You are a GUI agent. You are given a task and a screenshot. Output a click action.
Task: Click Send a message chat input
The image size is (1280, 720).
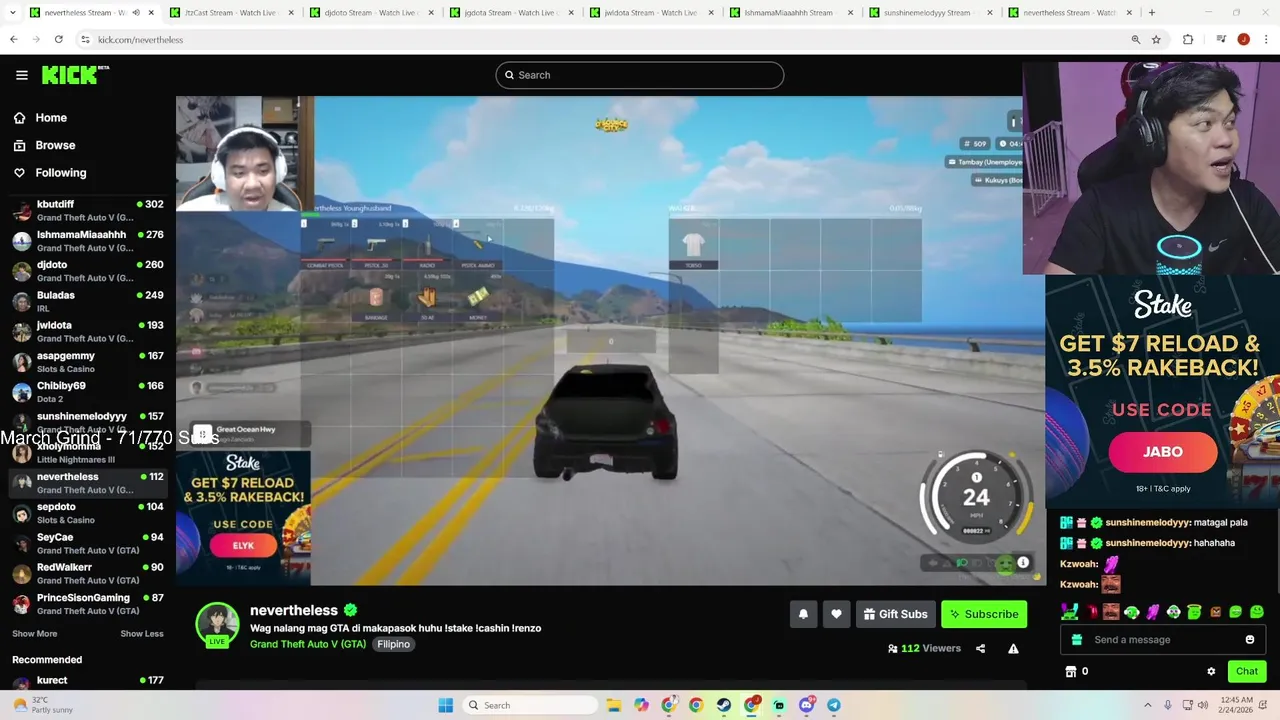tap(1164, 640)
